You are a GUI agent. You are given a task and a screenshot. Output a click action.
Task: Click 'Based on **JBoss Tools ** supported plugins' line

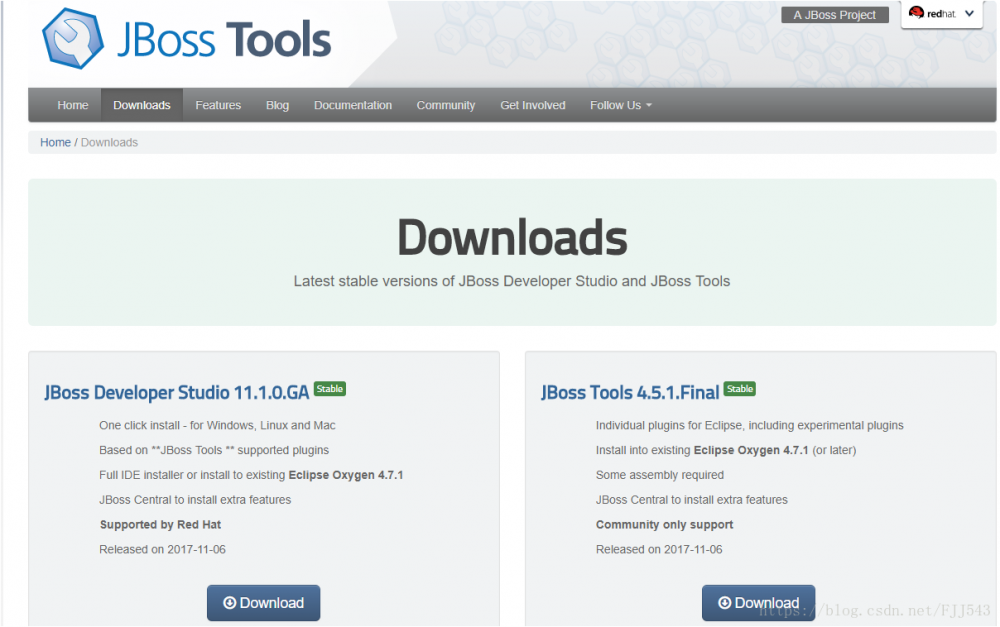[x=214, y=450]
